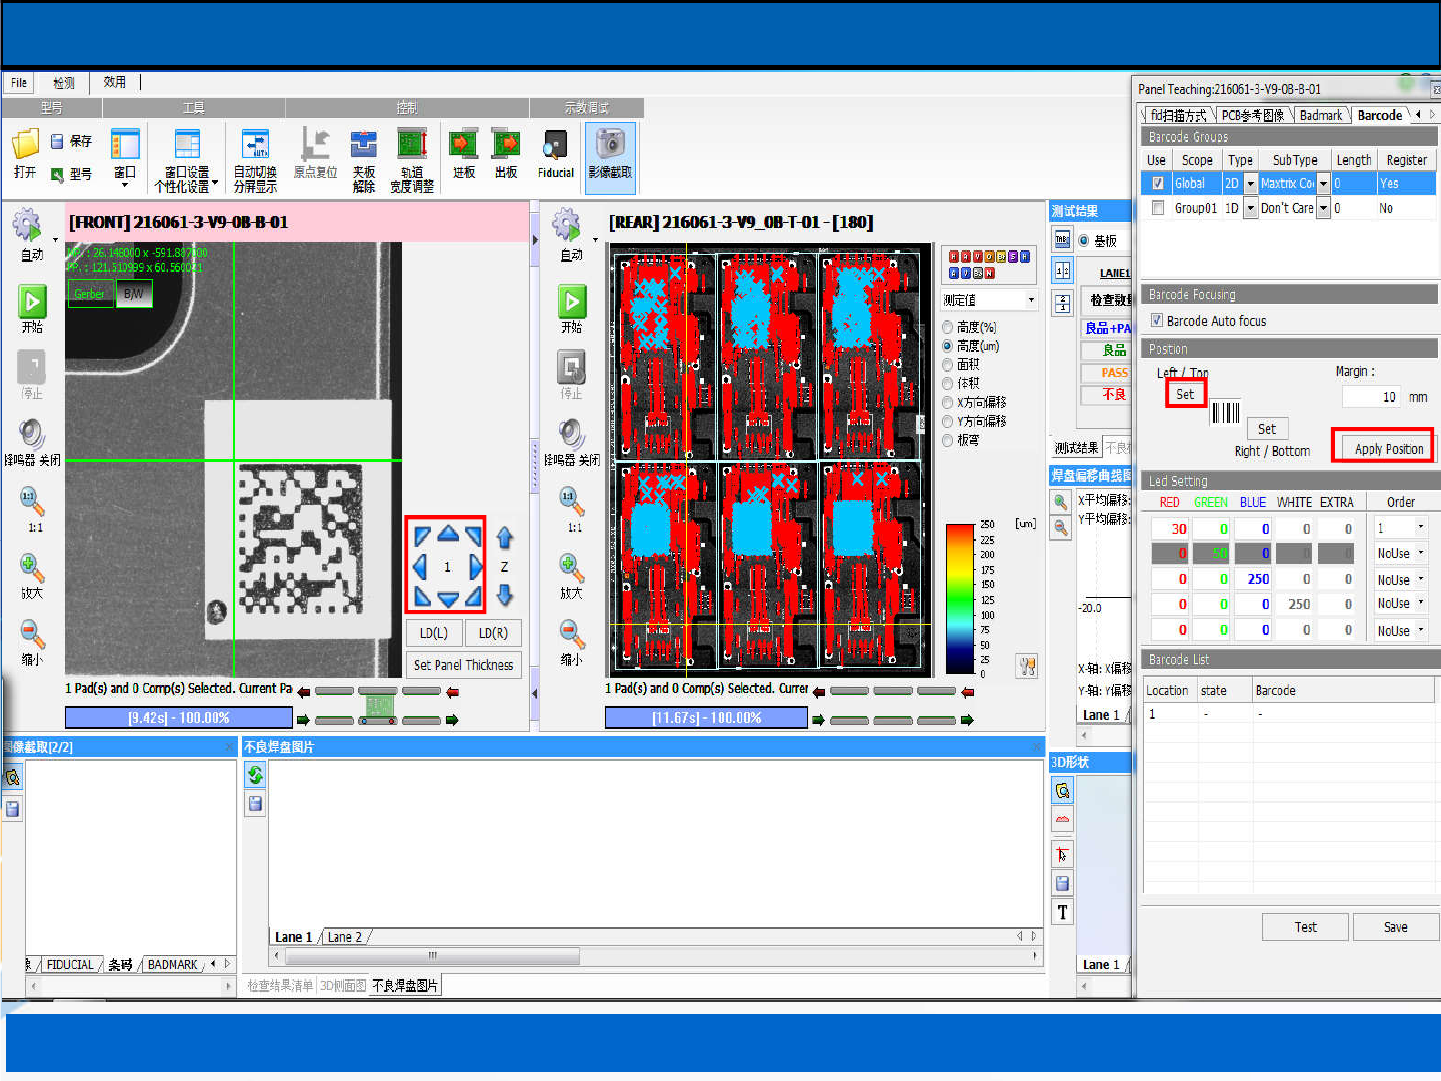Image resolution: width=1441 pixels, height=1081 pixels.
Task: Toggle the Barcode Auto focus checkbox
Action: (1157, 321)
